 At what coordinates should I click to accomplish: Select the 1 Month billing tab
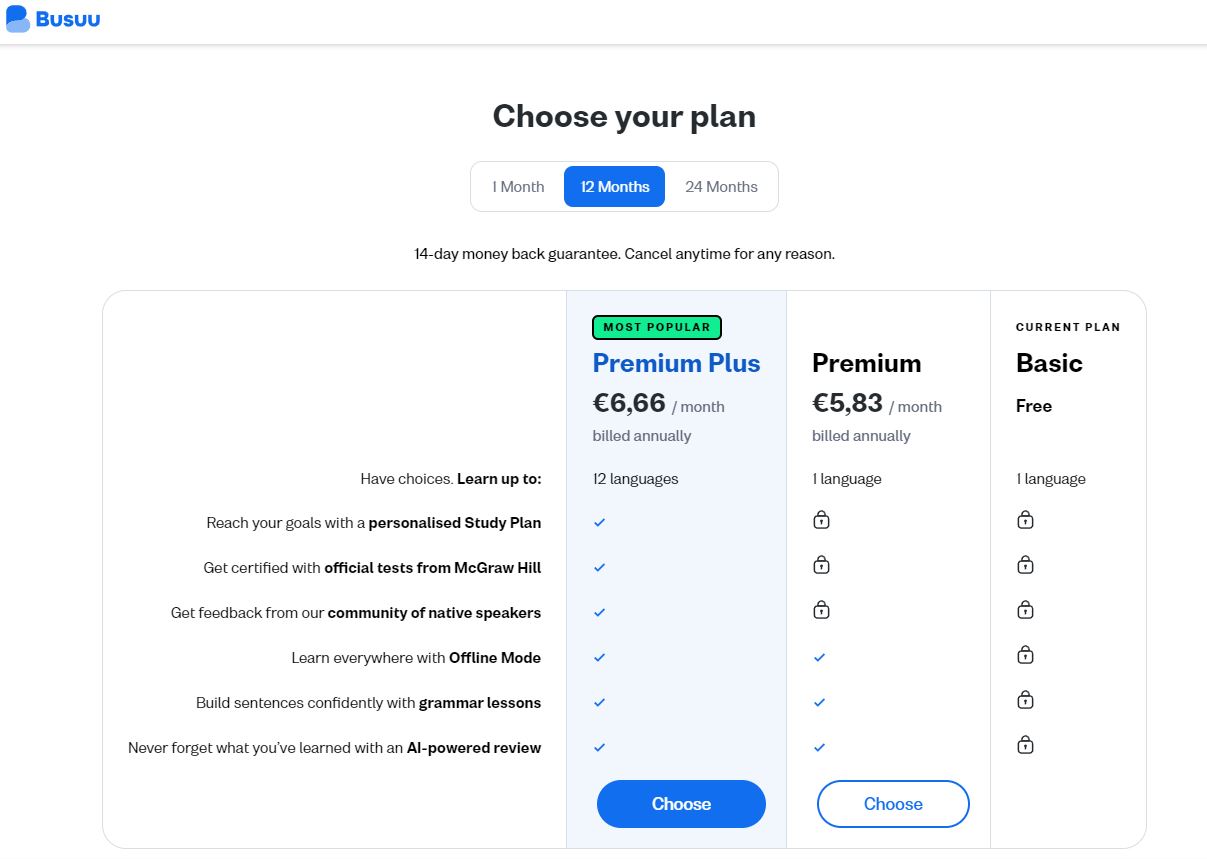[518, 187]
